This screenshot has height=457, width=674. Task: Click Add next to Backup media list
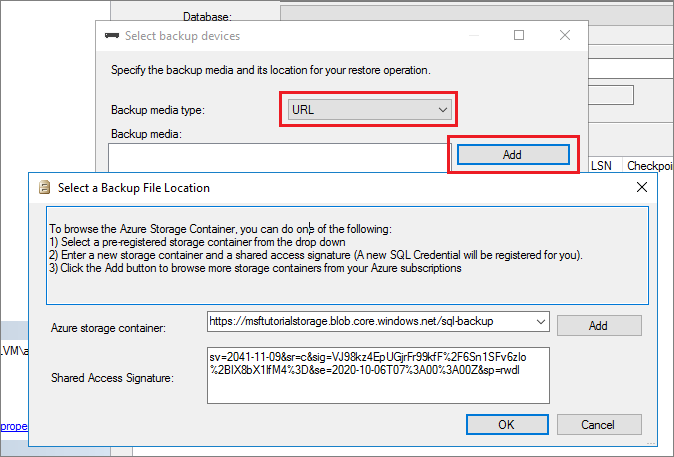513,155
